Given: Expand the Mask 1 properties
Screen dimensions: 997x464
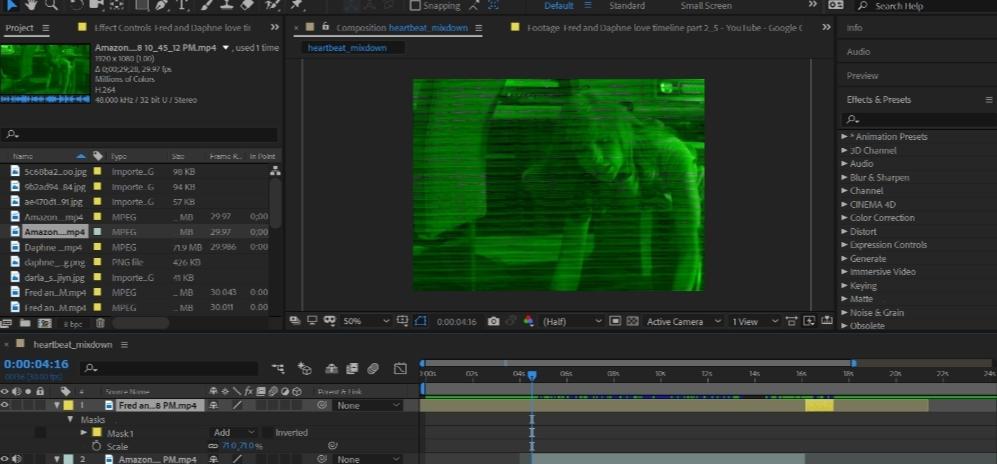Looking at the screenshot, I should pyautogui.click(x=84, y=433).
